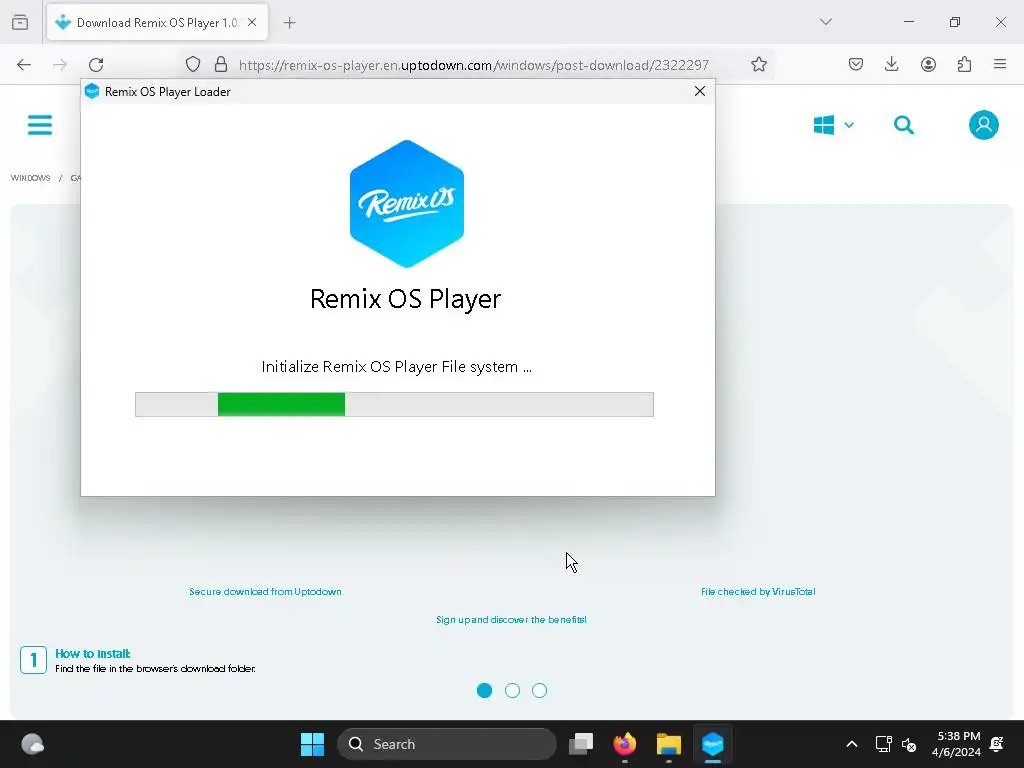This screenshot has height=768, width=1024.
Task: Open Firefox View in the tab bar
Action: point(20,23)
